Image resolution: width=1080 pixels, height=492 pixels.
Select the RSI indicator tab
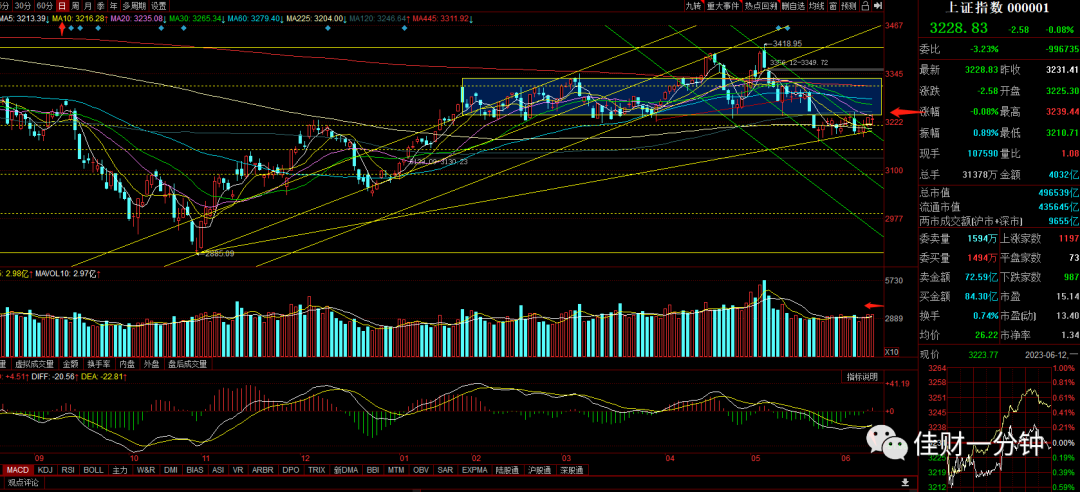tap(68, 470)
